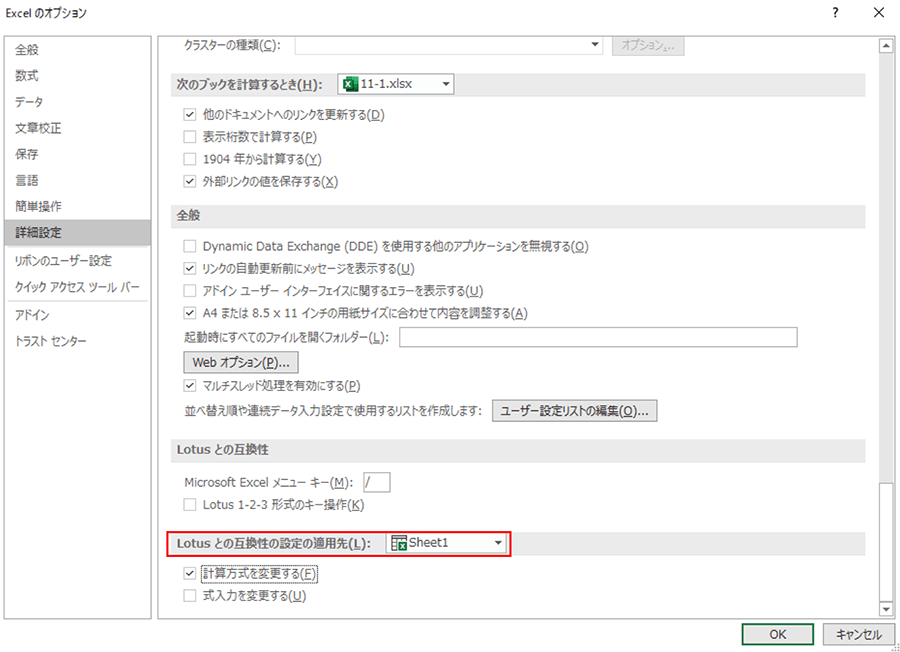Image resolution: width=900 pixels, height=652 pixels.
Task: Enable 式入力を変更する checkbox
Action: pos(189,596)
